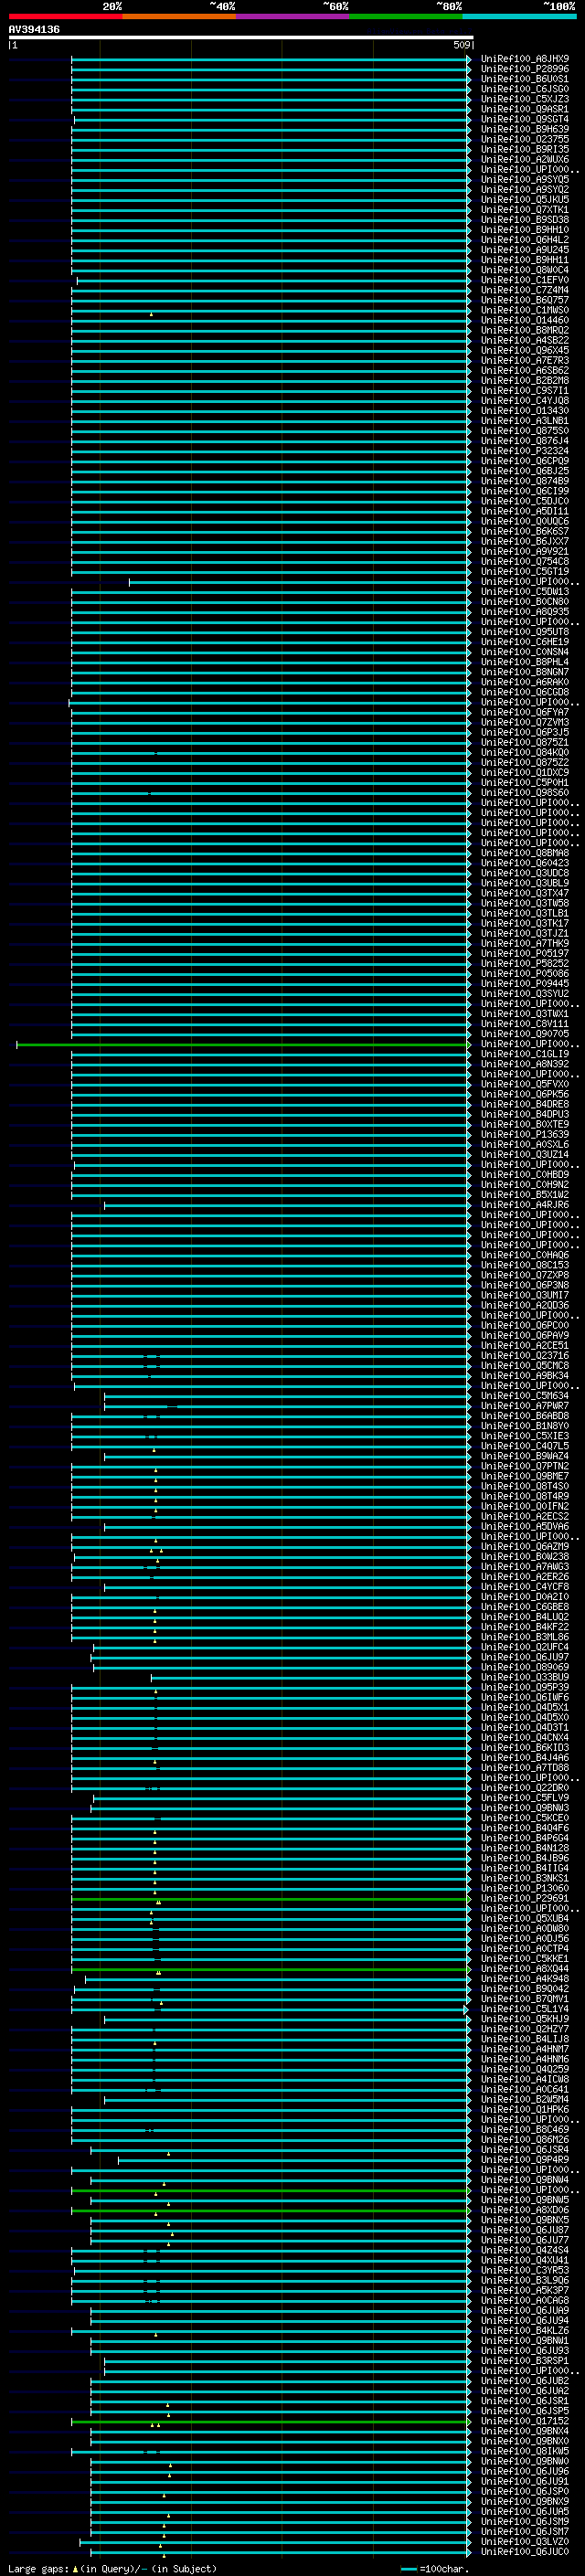Pick the UniRef100_O14460 row label
Viewport: 585px width, 2576px height.
[524, 320]
